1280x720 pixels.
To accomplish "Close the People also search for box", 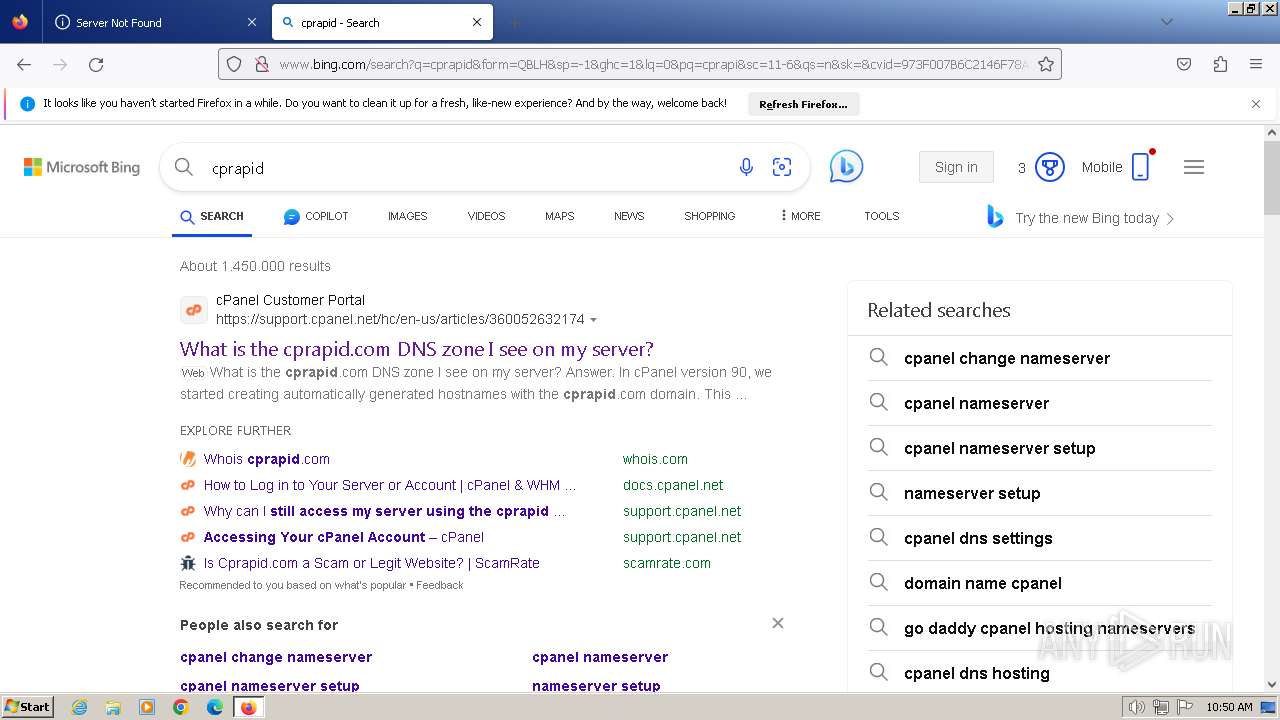I will click(x=778, y=623).
